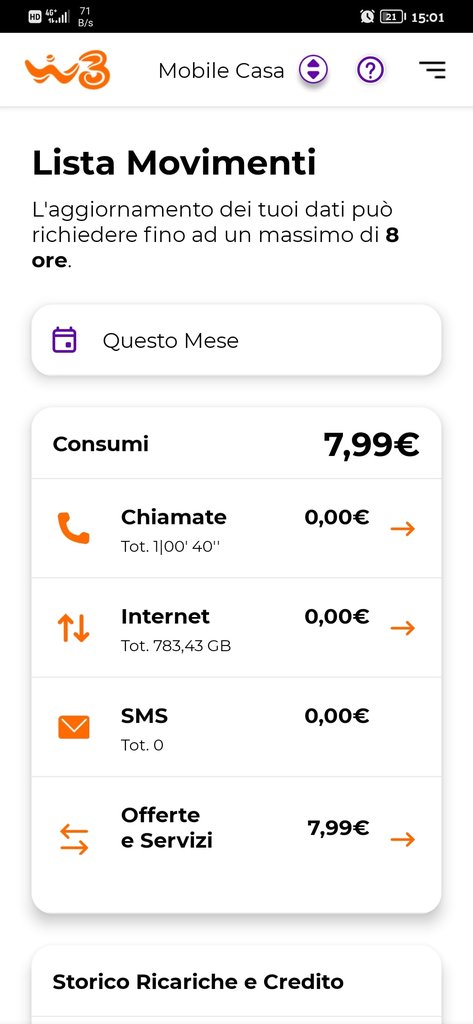Click the purple calendar icon
473x1024 pixels.
[x=65, y=340]
